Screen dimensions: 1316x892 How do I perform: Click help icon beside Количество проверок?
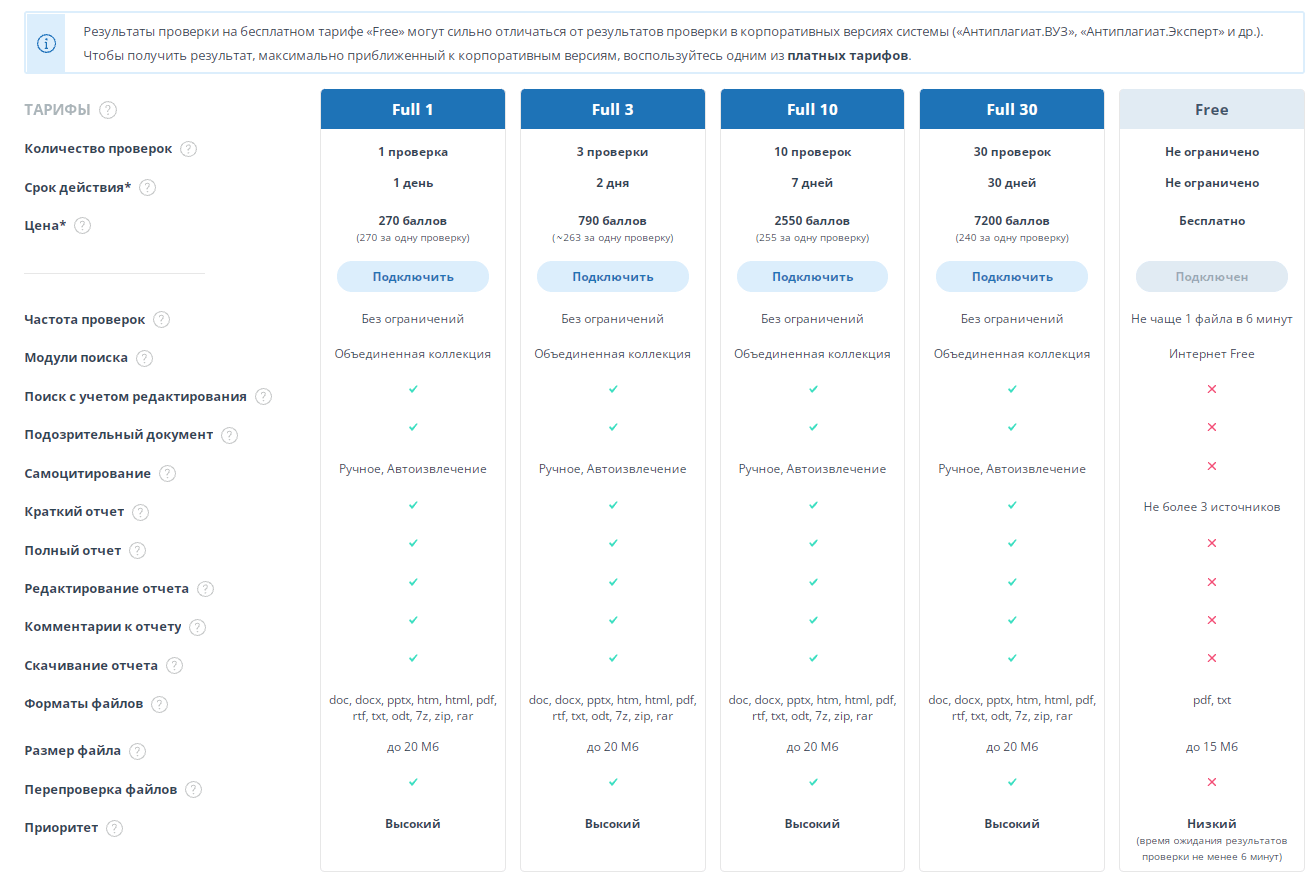[188, 149]
